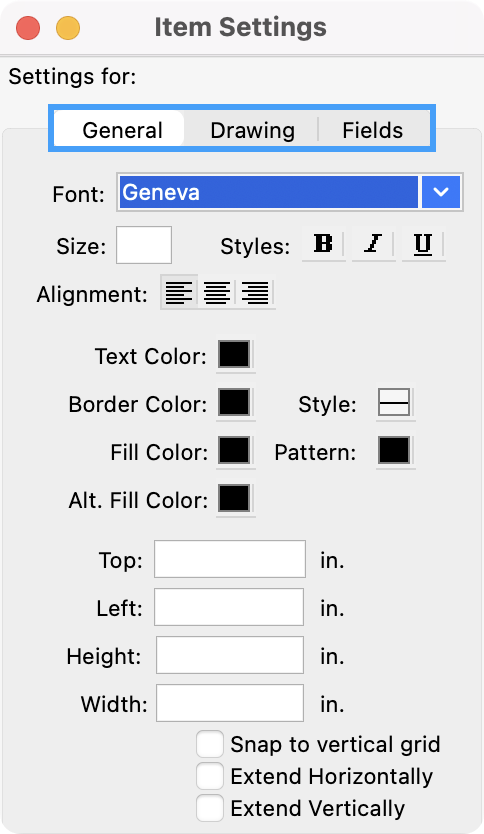Click the Left position field

click(229, 607)
